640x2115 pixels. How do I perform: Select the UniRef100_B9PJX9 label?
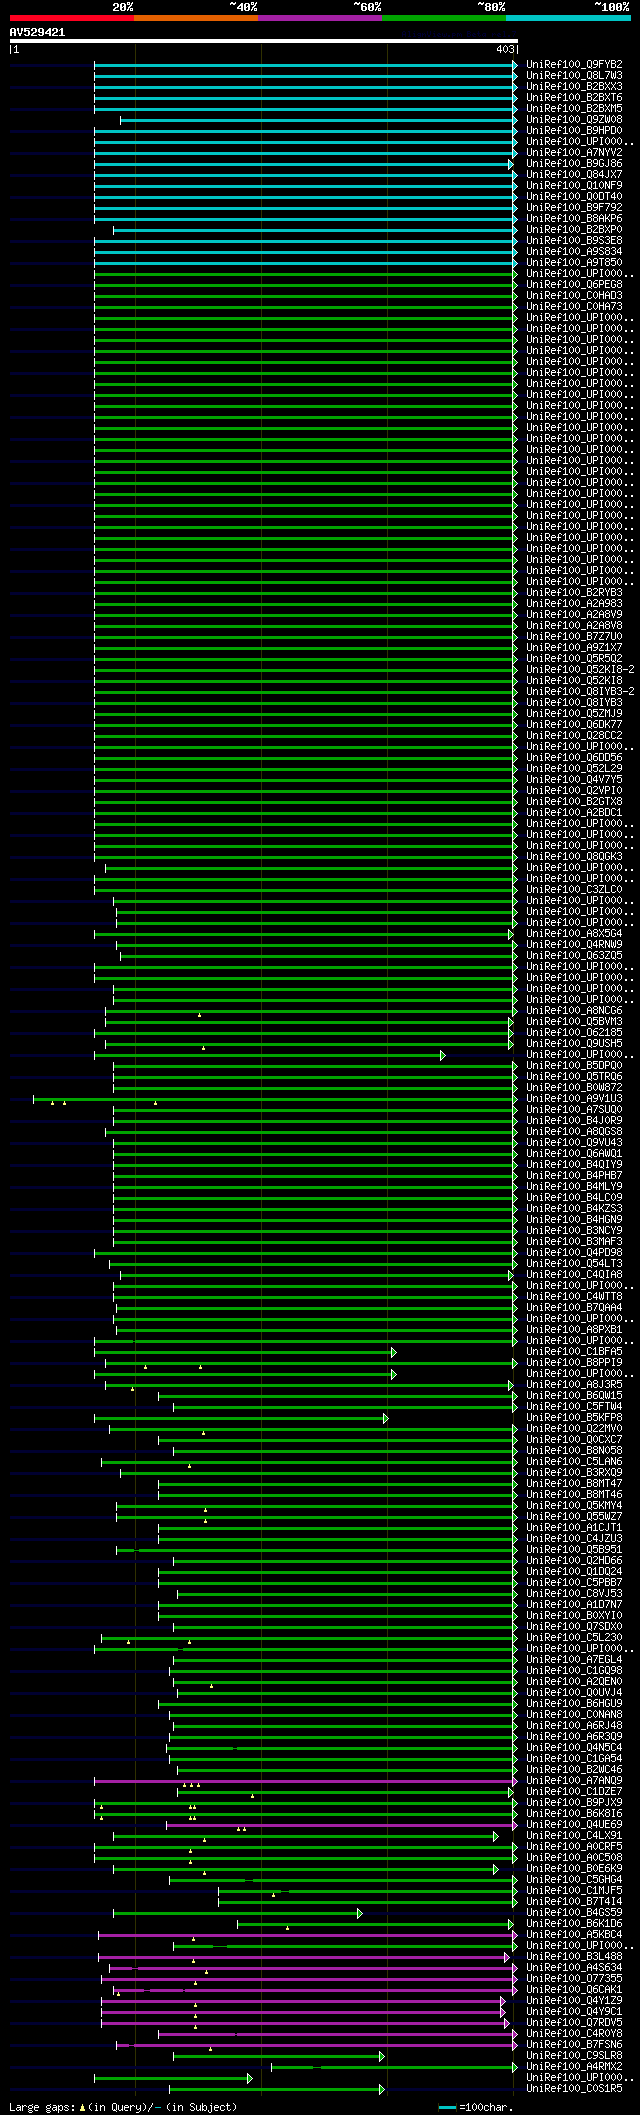(574, 1802)
